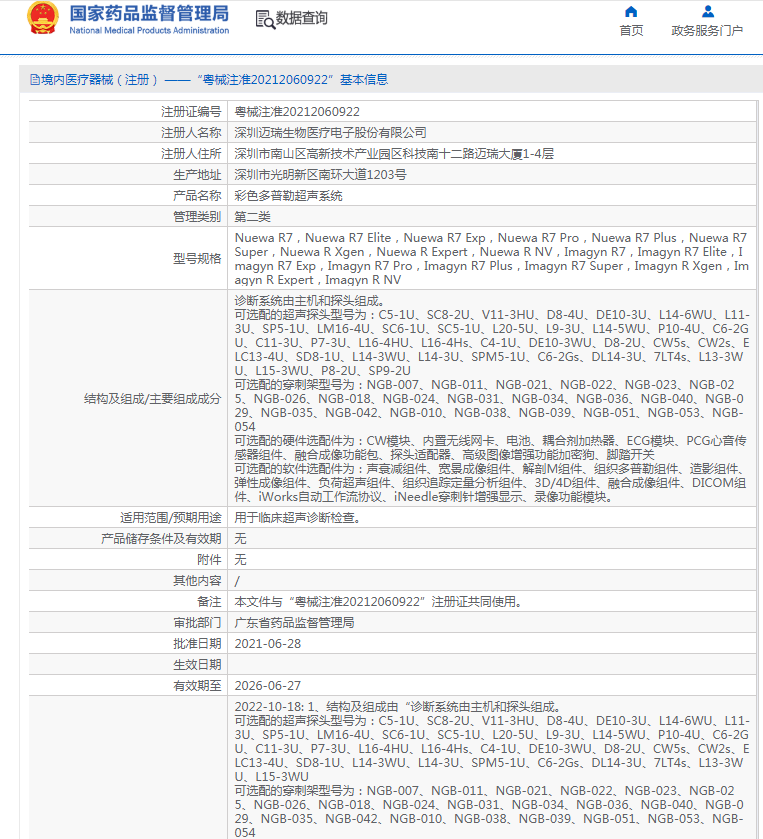
Task: Select 深圳市光明新区南环大道1203号 cell
Action: [321, 175]
